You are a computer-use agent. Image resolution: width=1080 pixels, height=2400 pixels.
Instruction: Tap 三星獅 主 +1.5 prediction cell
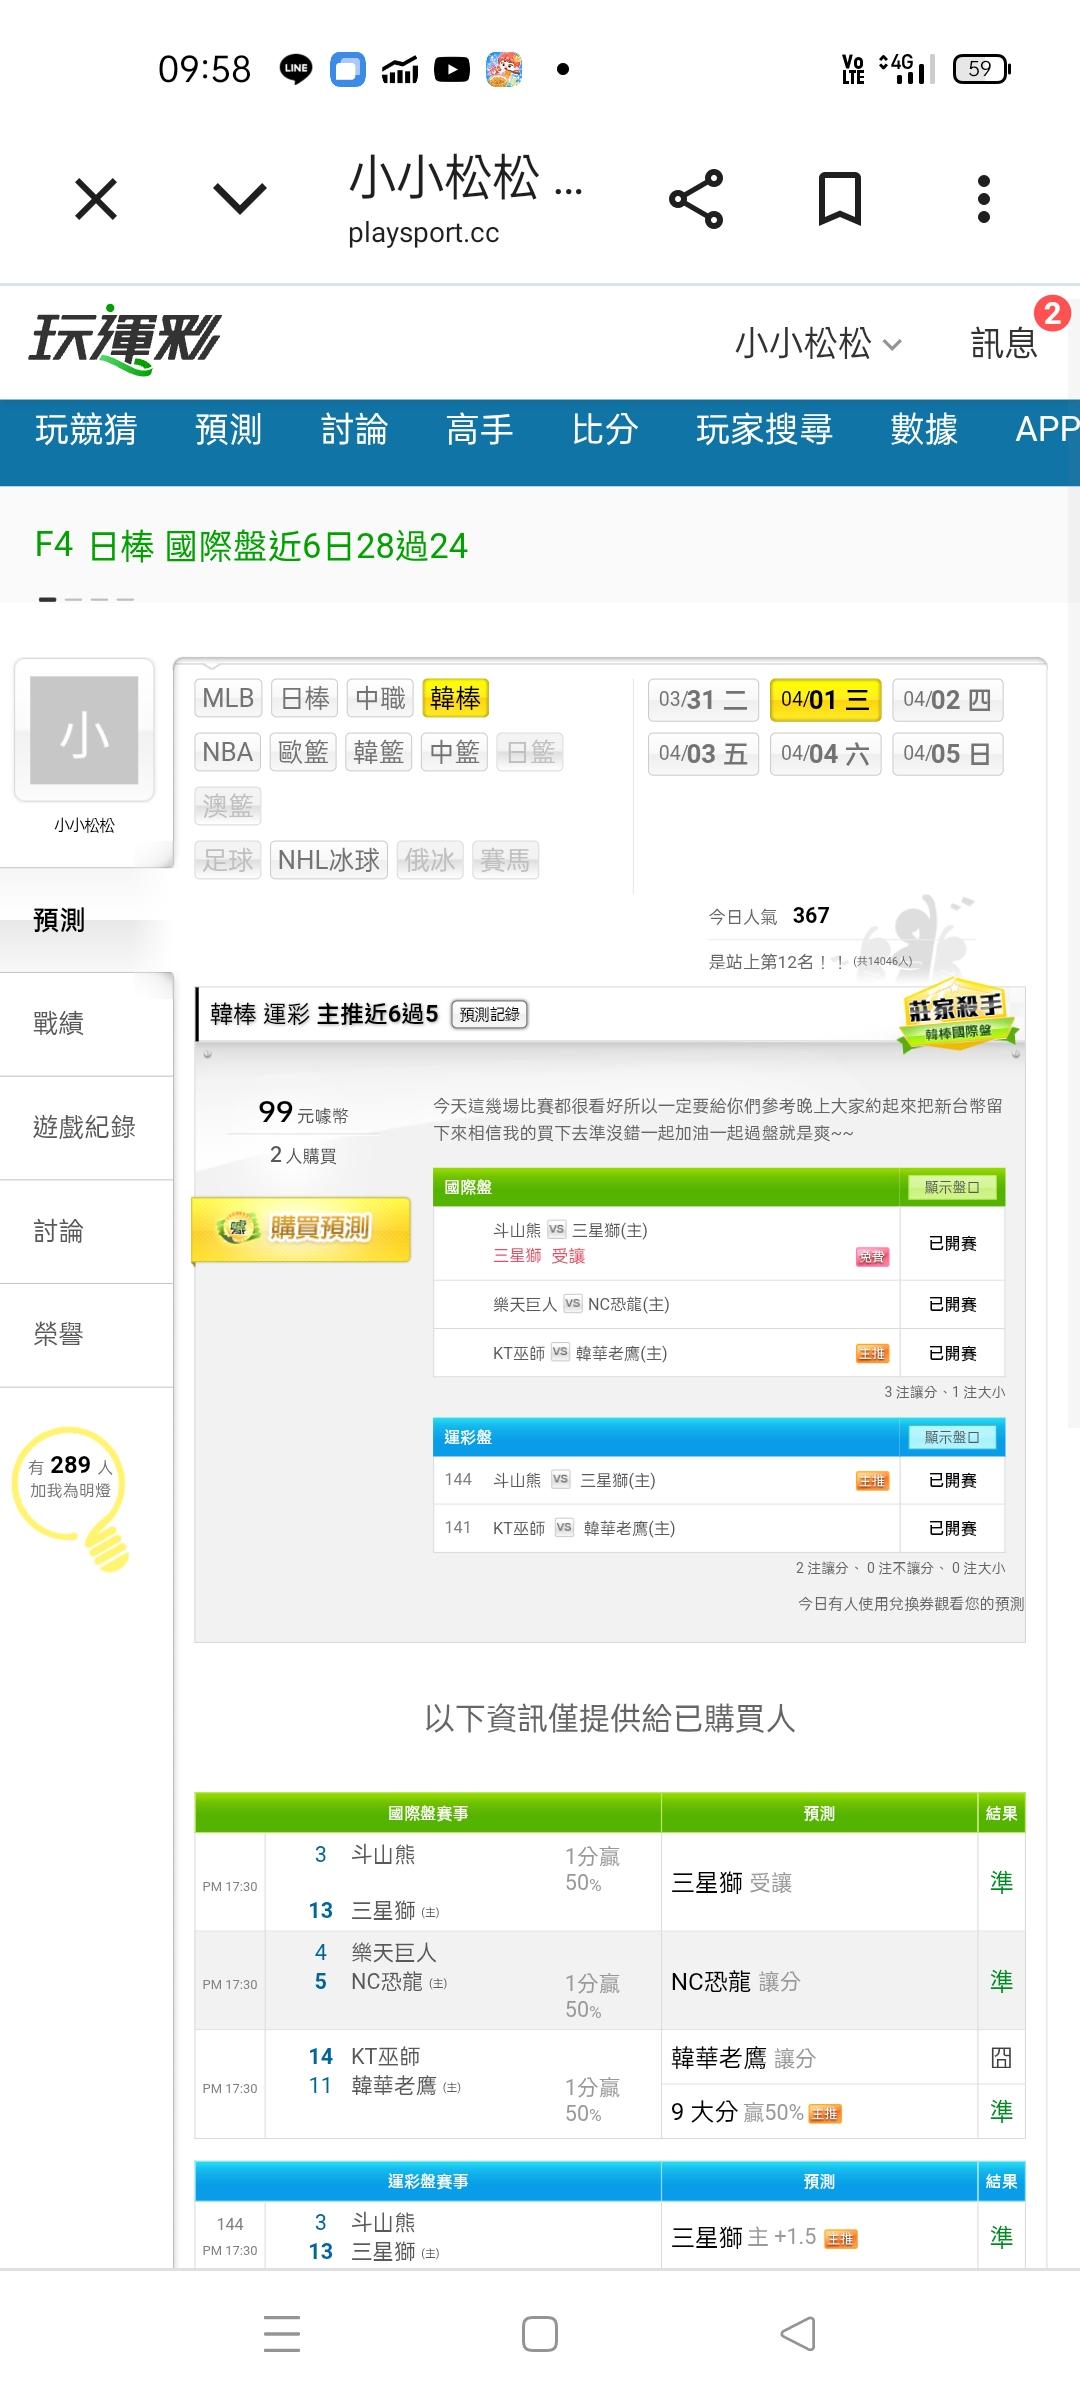click(819, 2237)
